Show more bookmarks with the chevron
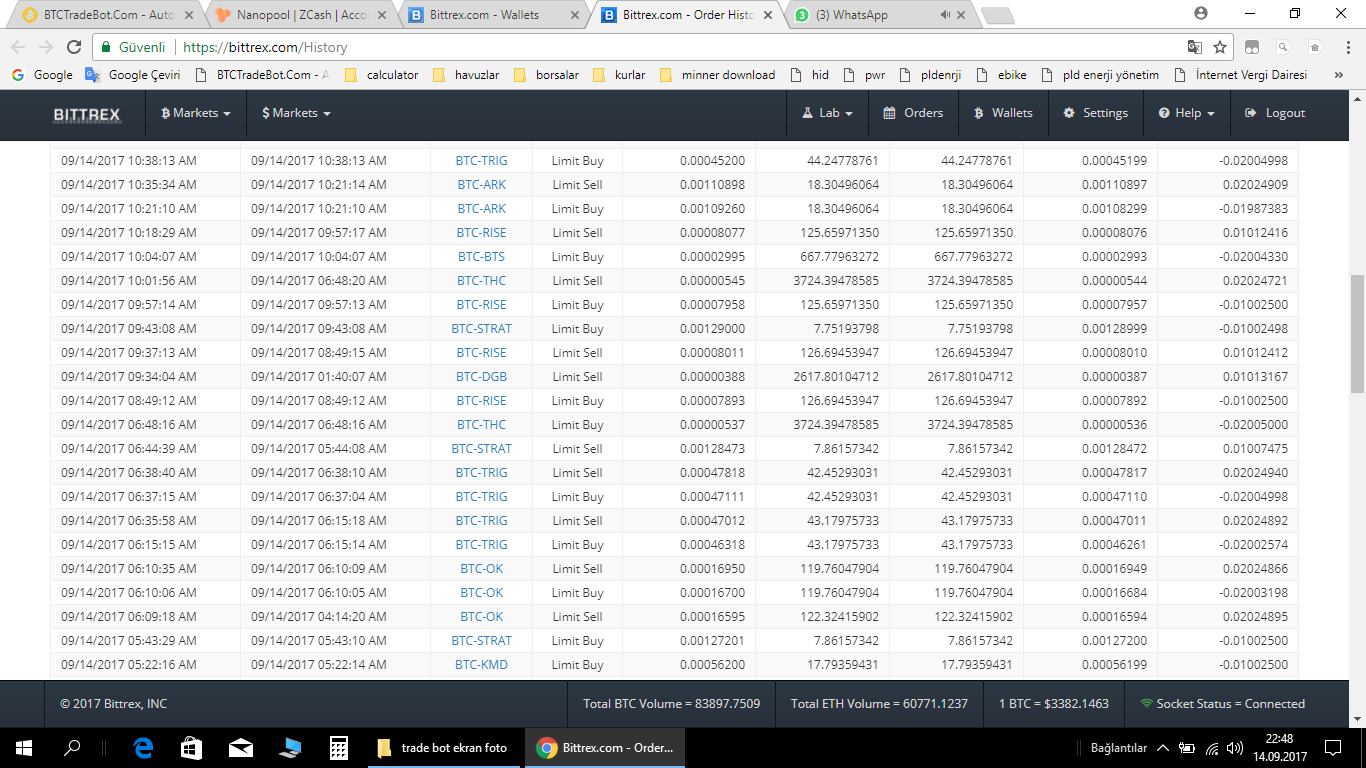The height and width of the screenshot is (768, 1366). pos(1339,75)
